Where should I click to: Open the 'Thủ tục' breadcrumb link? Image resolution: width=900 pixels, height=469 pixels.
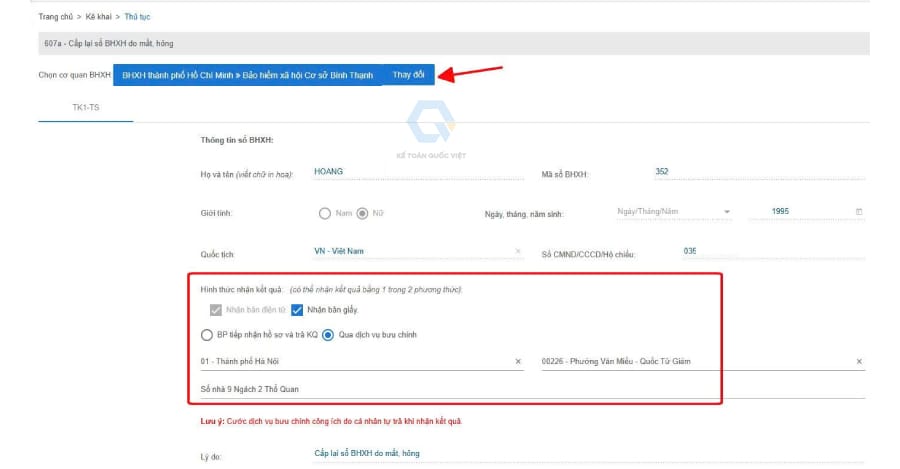tap(137, 17)
